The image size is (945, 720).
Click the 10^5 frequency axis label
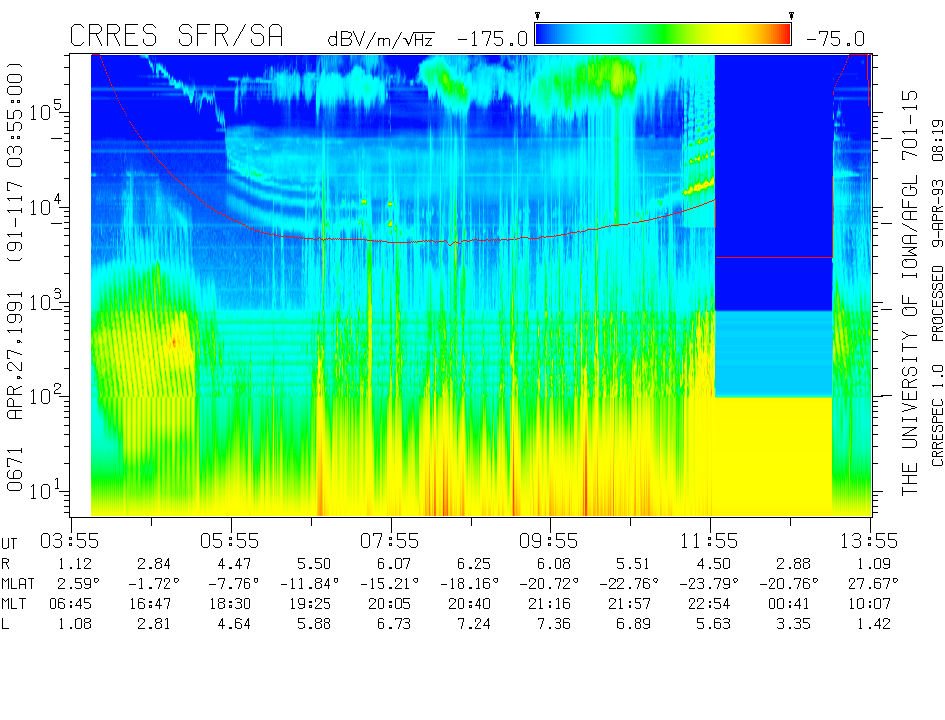[x=49, y=111]
